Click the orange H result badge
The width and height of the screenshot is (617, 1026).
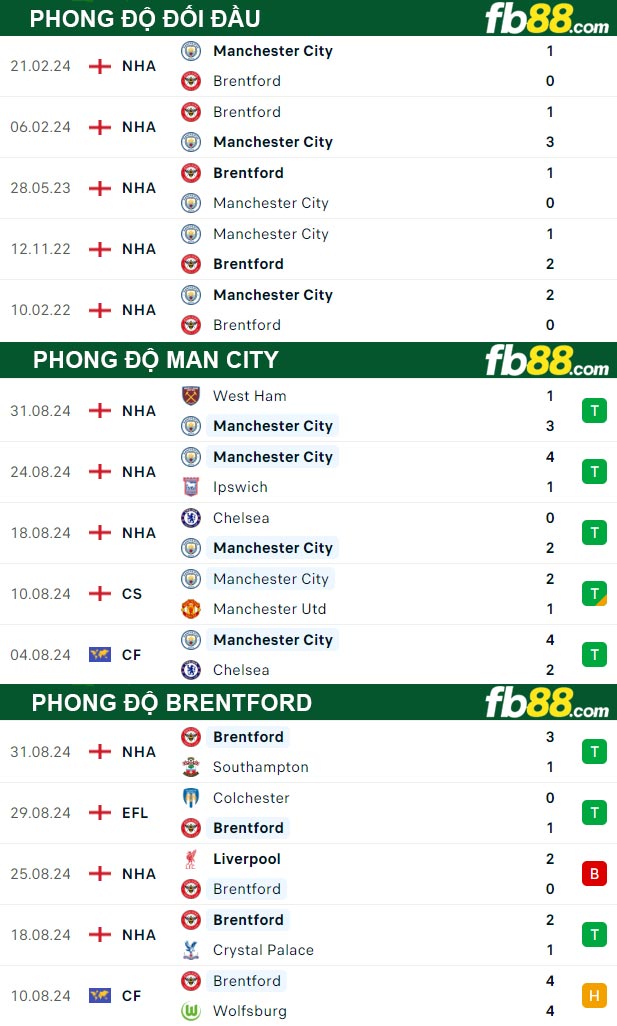[594, 996]
